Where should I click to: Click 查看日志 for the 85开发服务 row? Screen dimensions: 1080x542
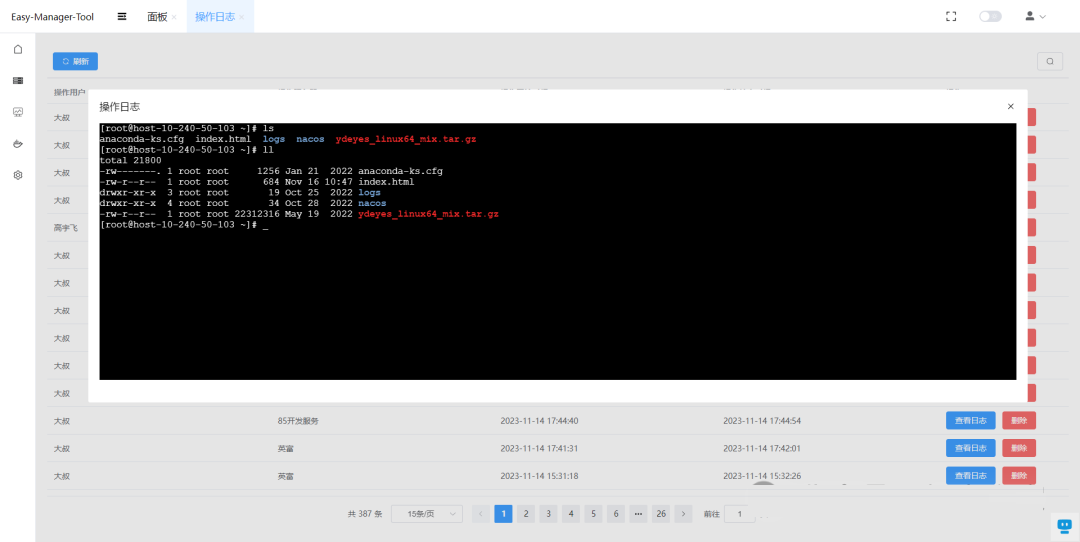click(970, 420)
